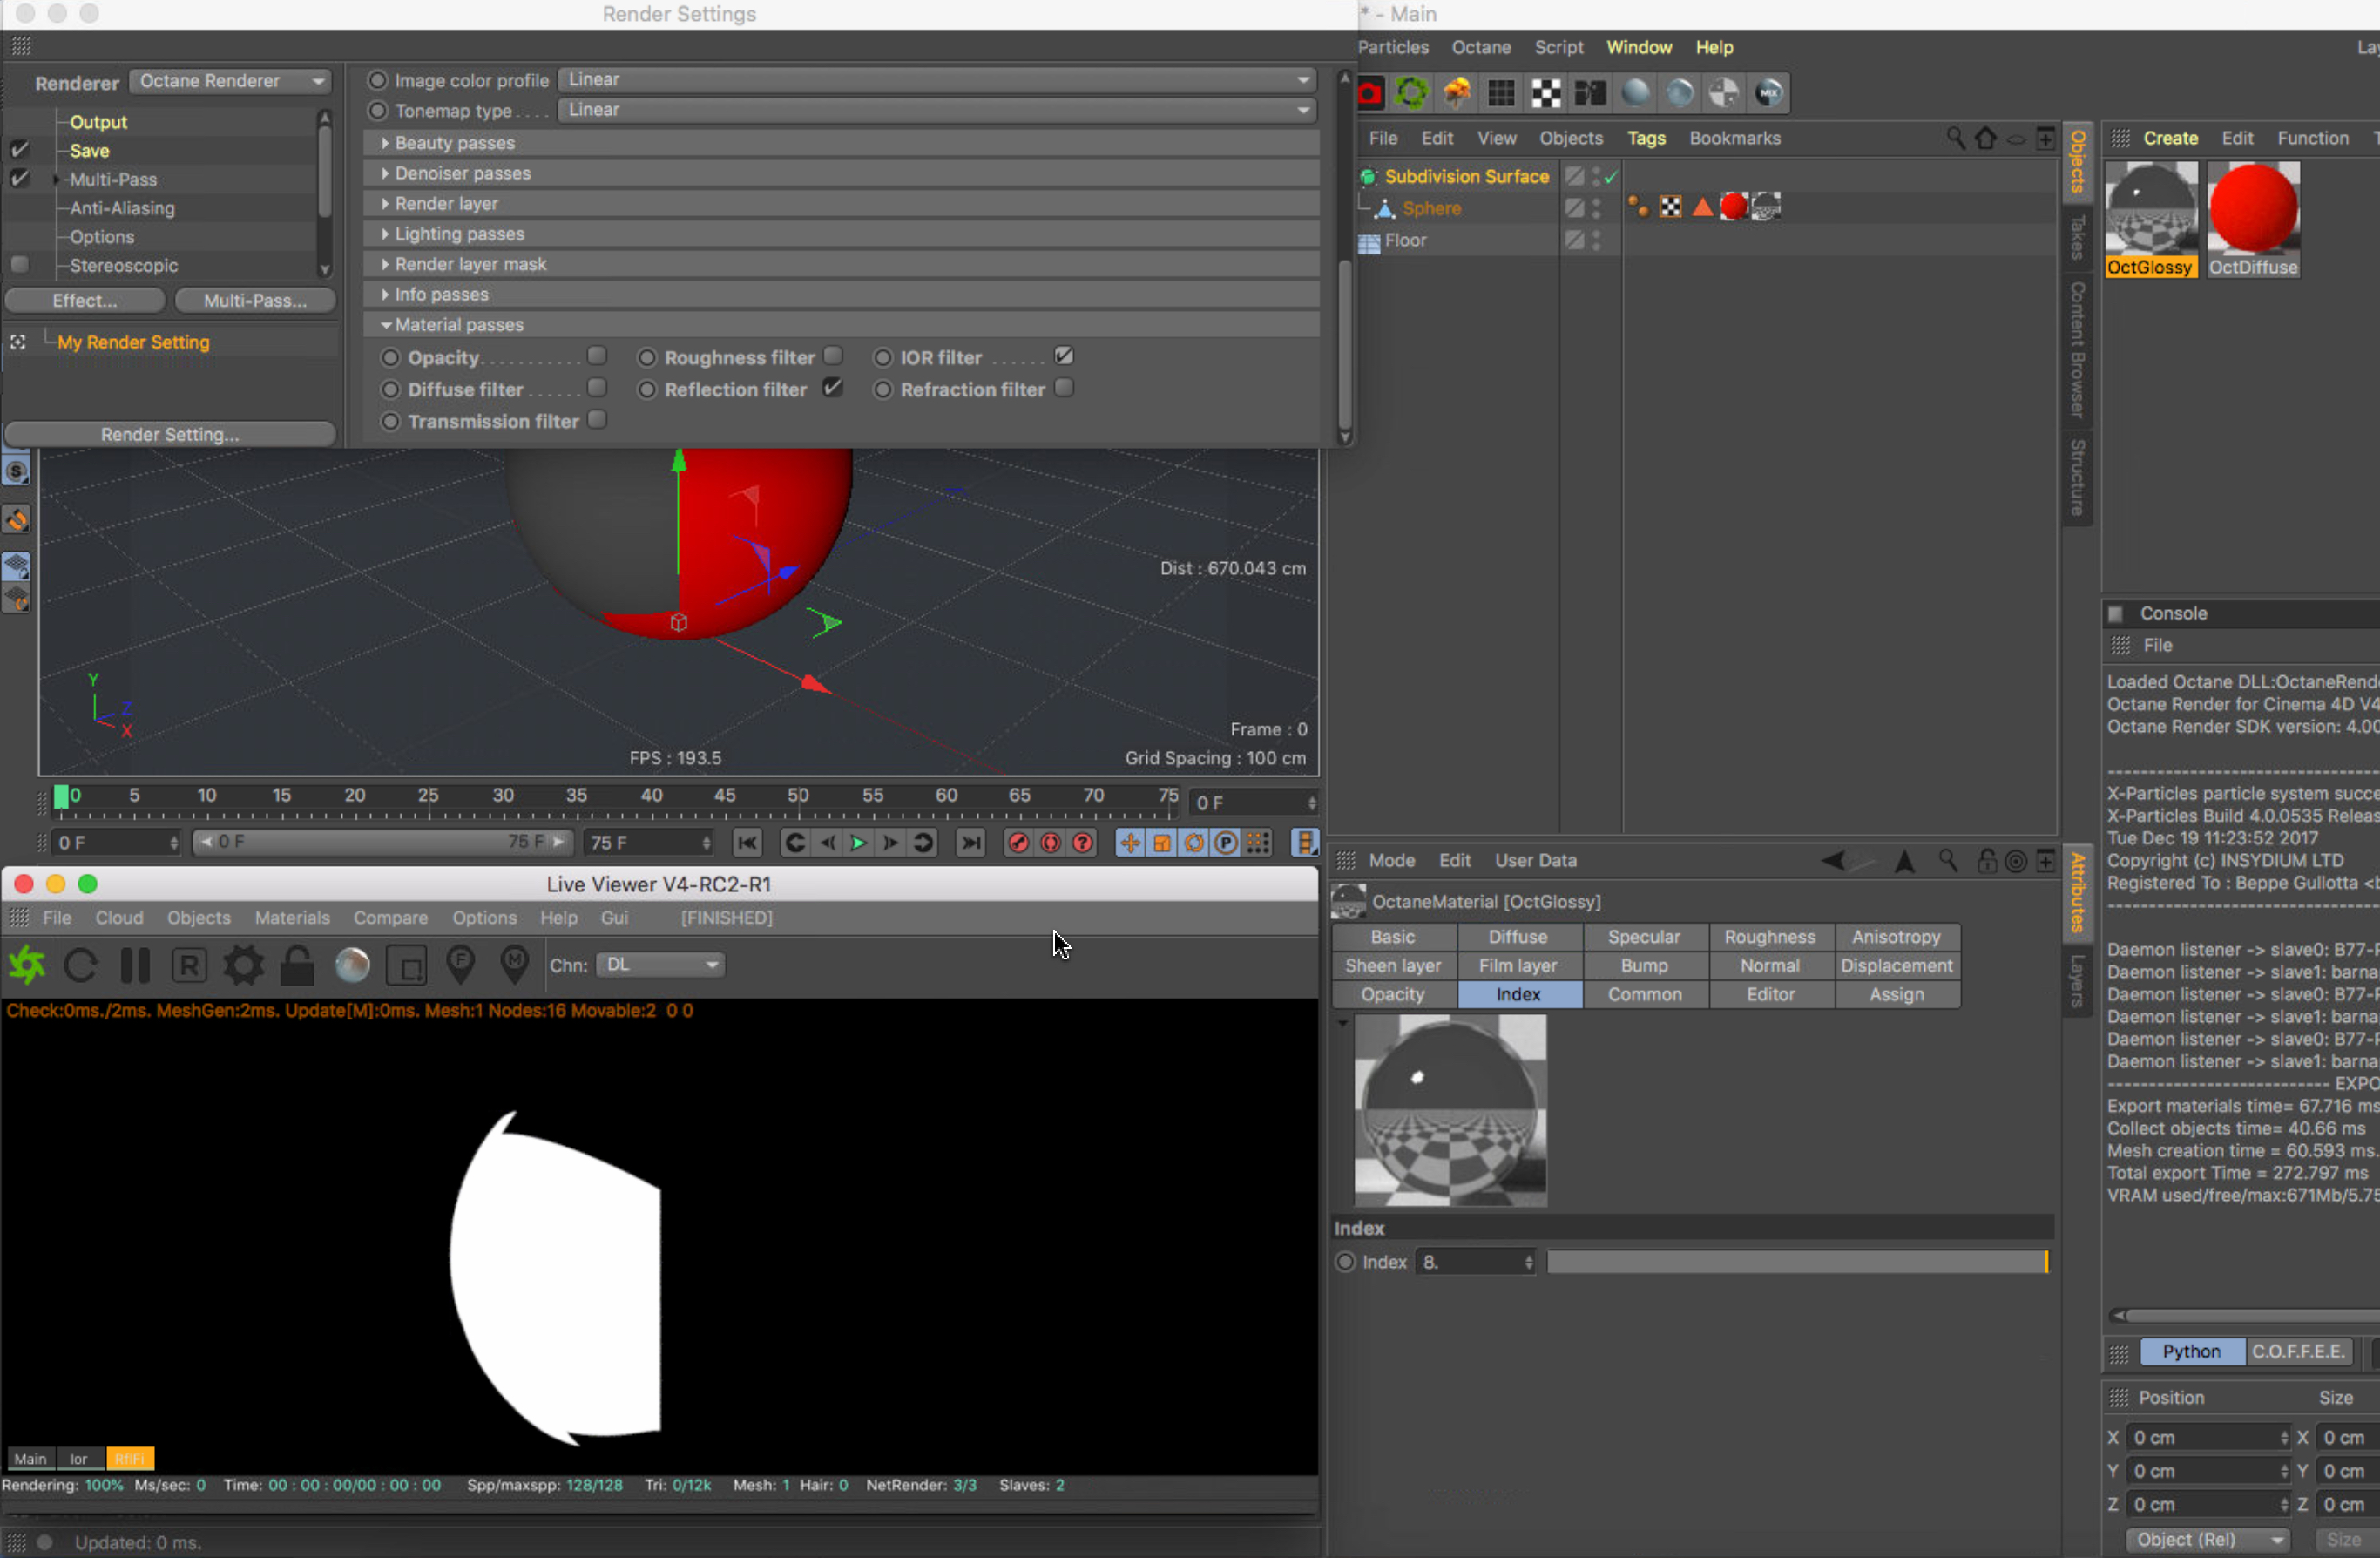
Task: Toggle the Live Viewer resolution lock
Action: 297,965
